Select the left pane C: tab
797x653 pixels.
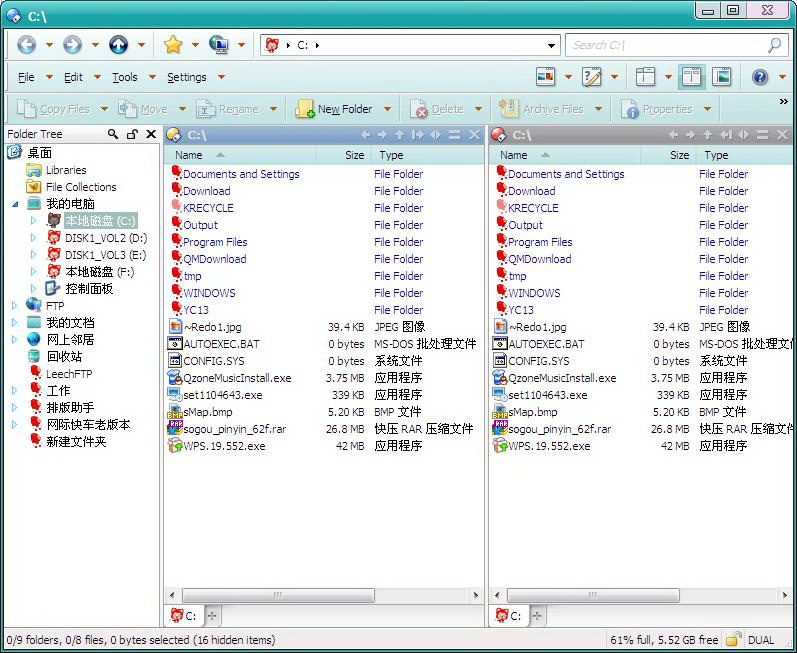(184, 616)
